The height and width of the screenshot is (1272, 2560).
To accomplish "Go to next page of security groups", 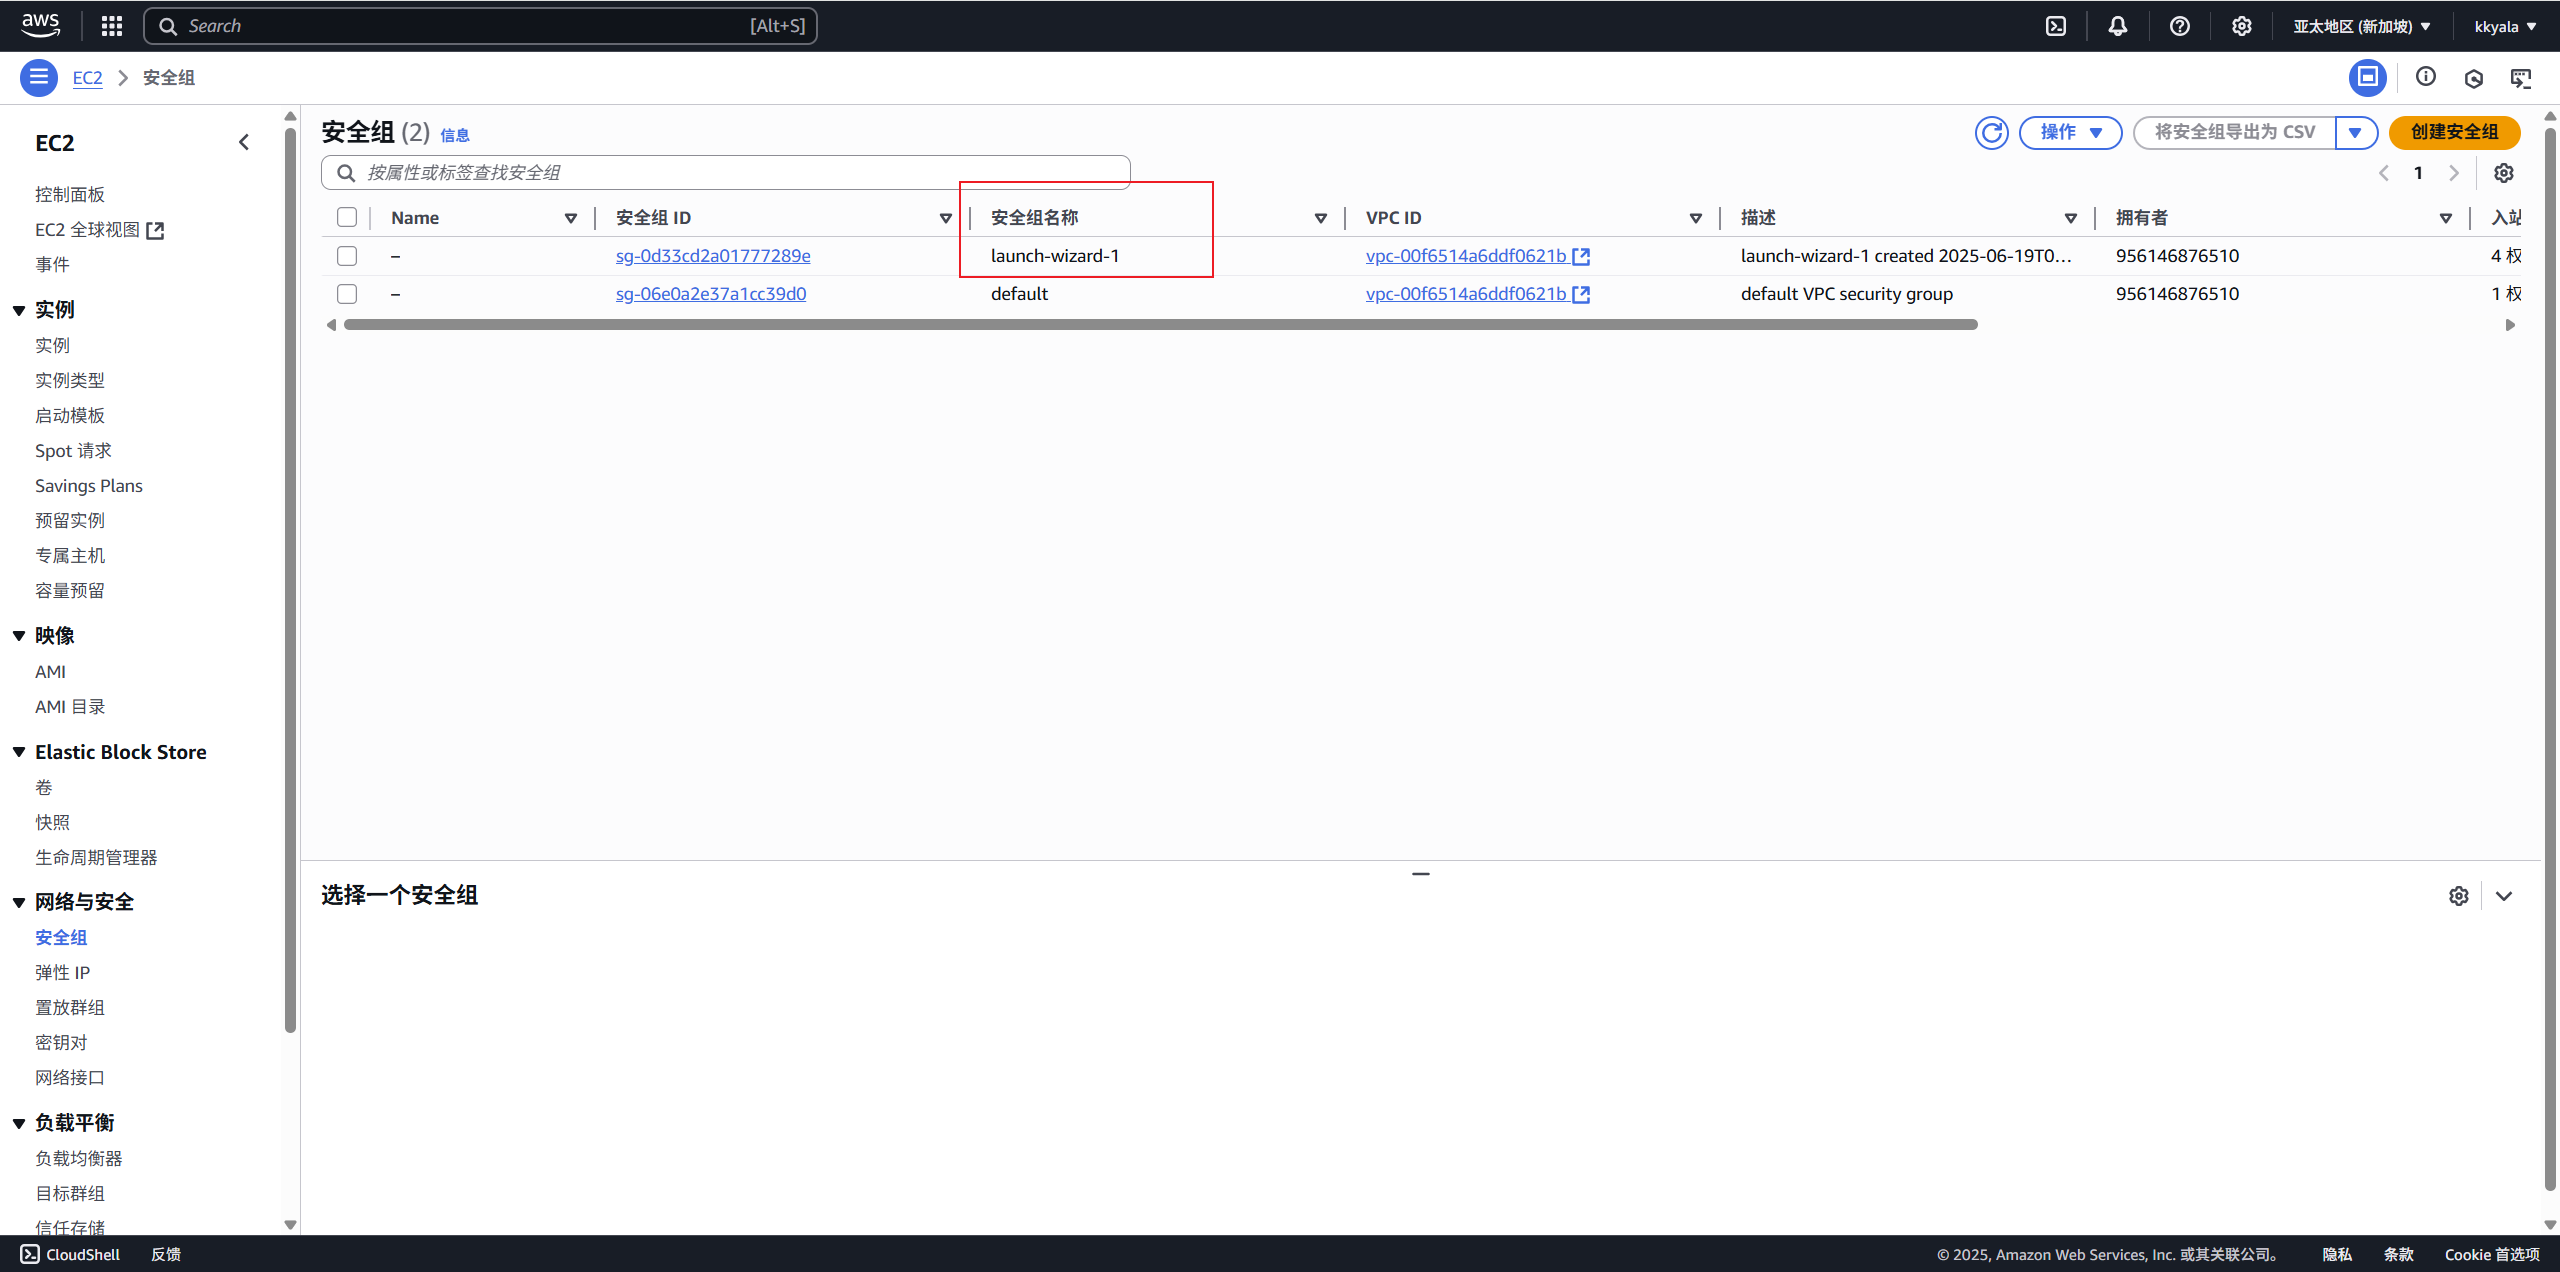I will pos(2454,173).
